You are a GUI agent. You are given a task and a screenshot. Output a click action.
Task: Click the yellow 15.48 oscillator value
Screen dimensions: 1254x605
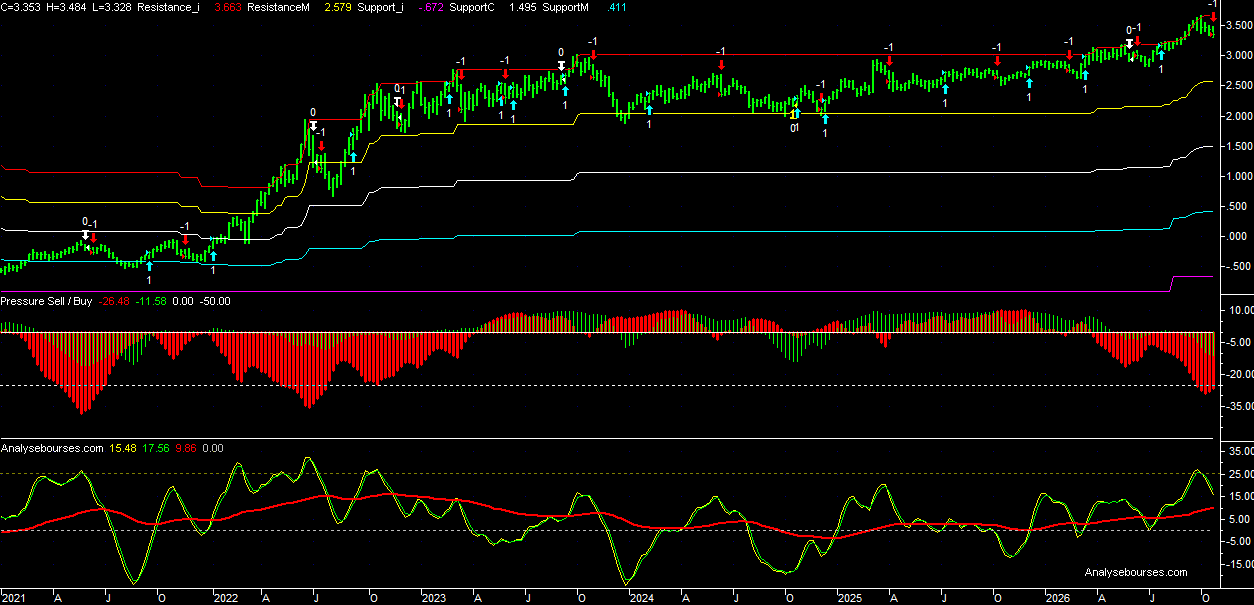click(x=124, y=448)
